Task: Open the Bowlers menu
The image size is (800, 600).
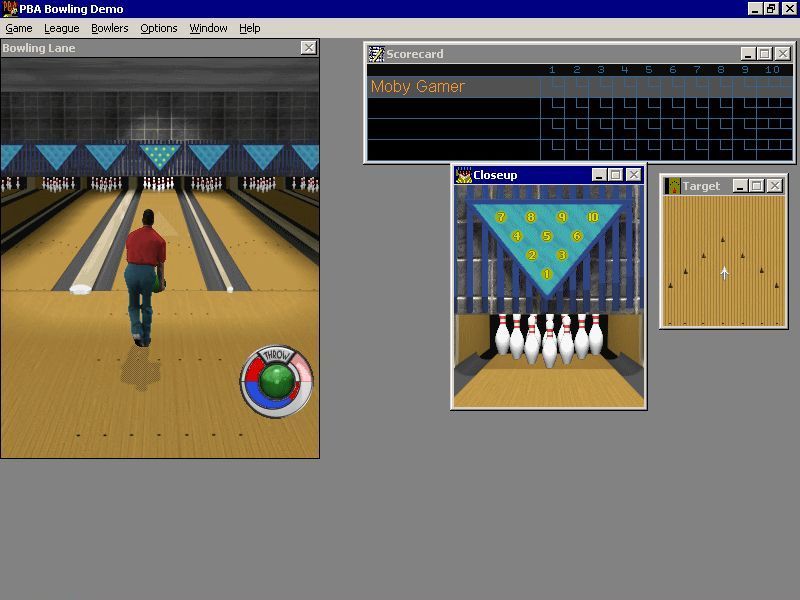Action: pos(110,28)
